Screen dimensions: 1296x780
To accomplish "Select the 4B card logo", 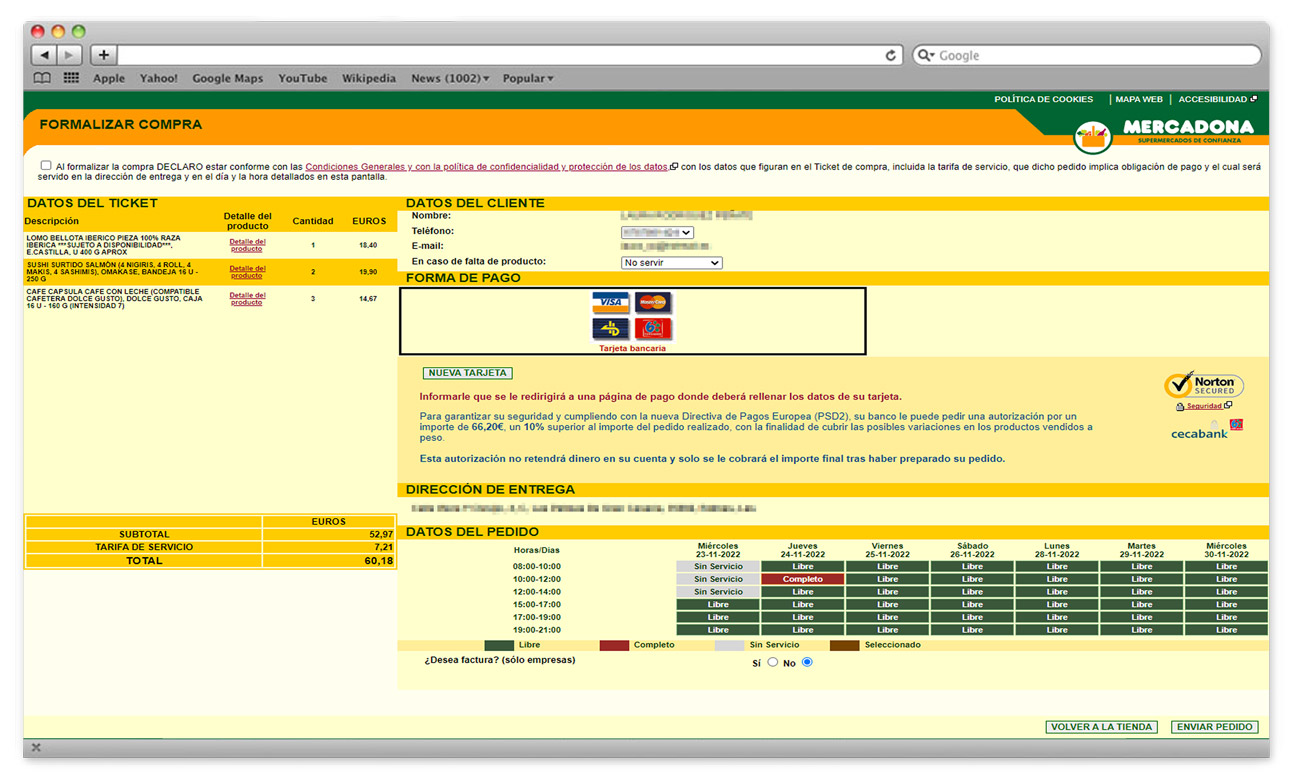I will (610, 329).
